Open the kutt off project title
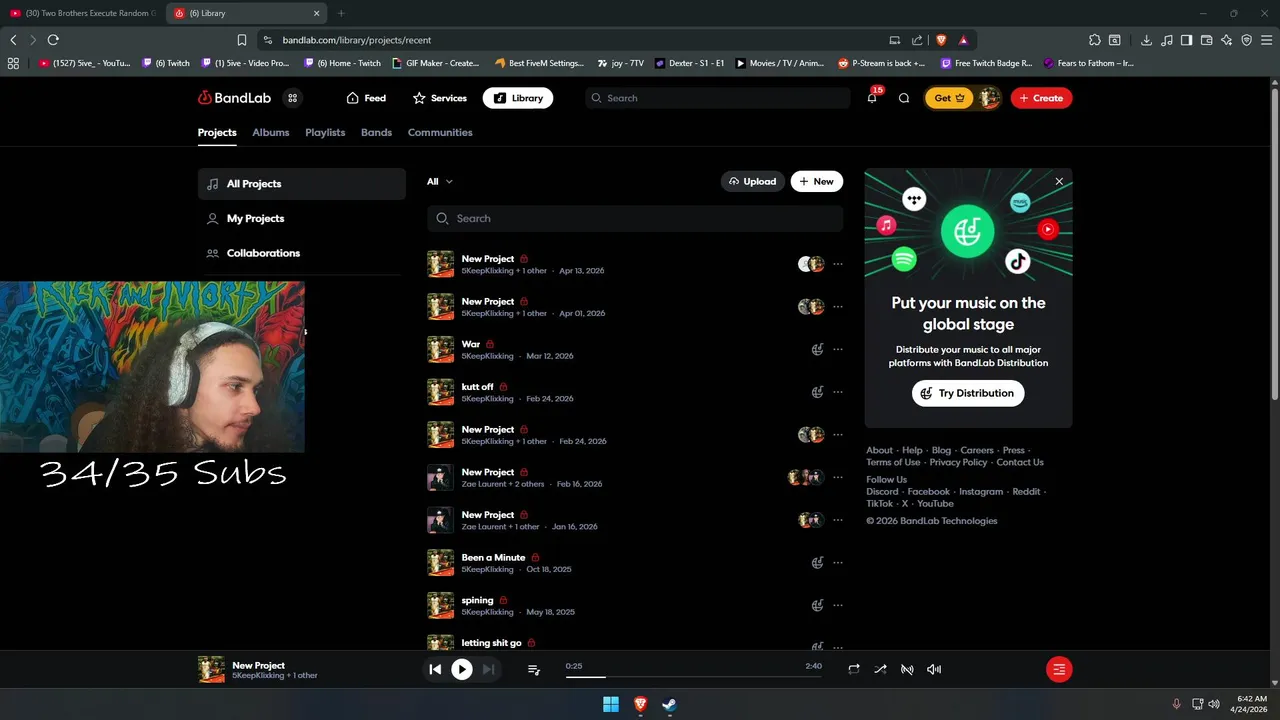 tap(477, 386)
